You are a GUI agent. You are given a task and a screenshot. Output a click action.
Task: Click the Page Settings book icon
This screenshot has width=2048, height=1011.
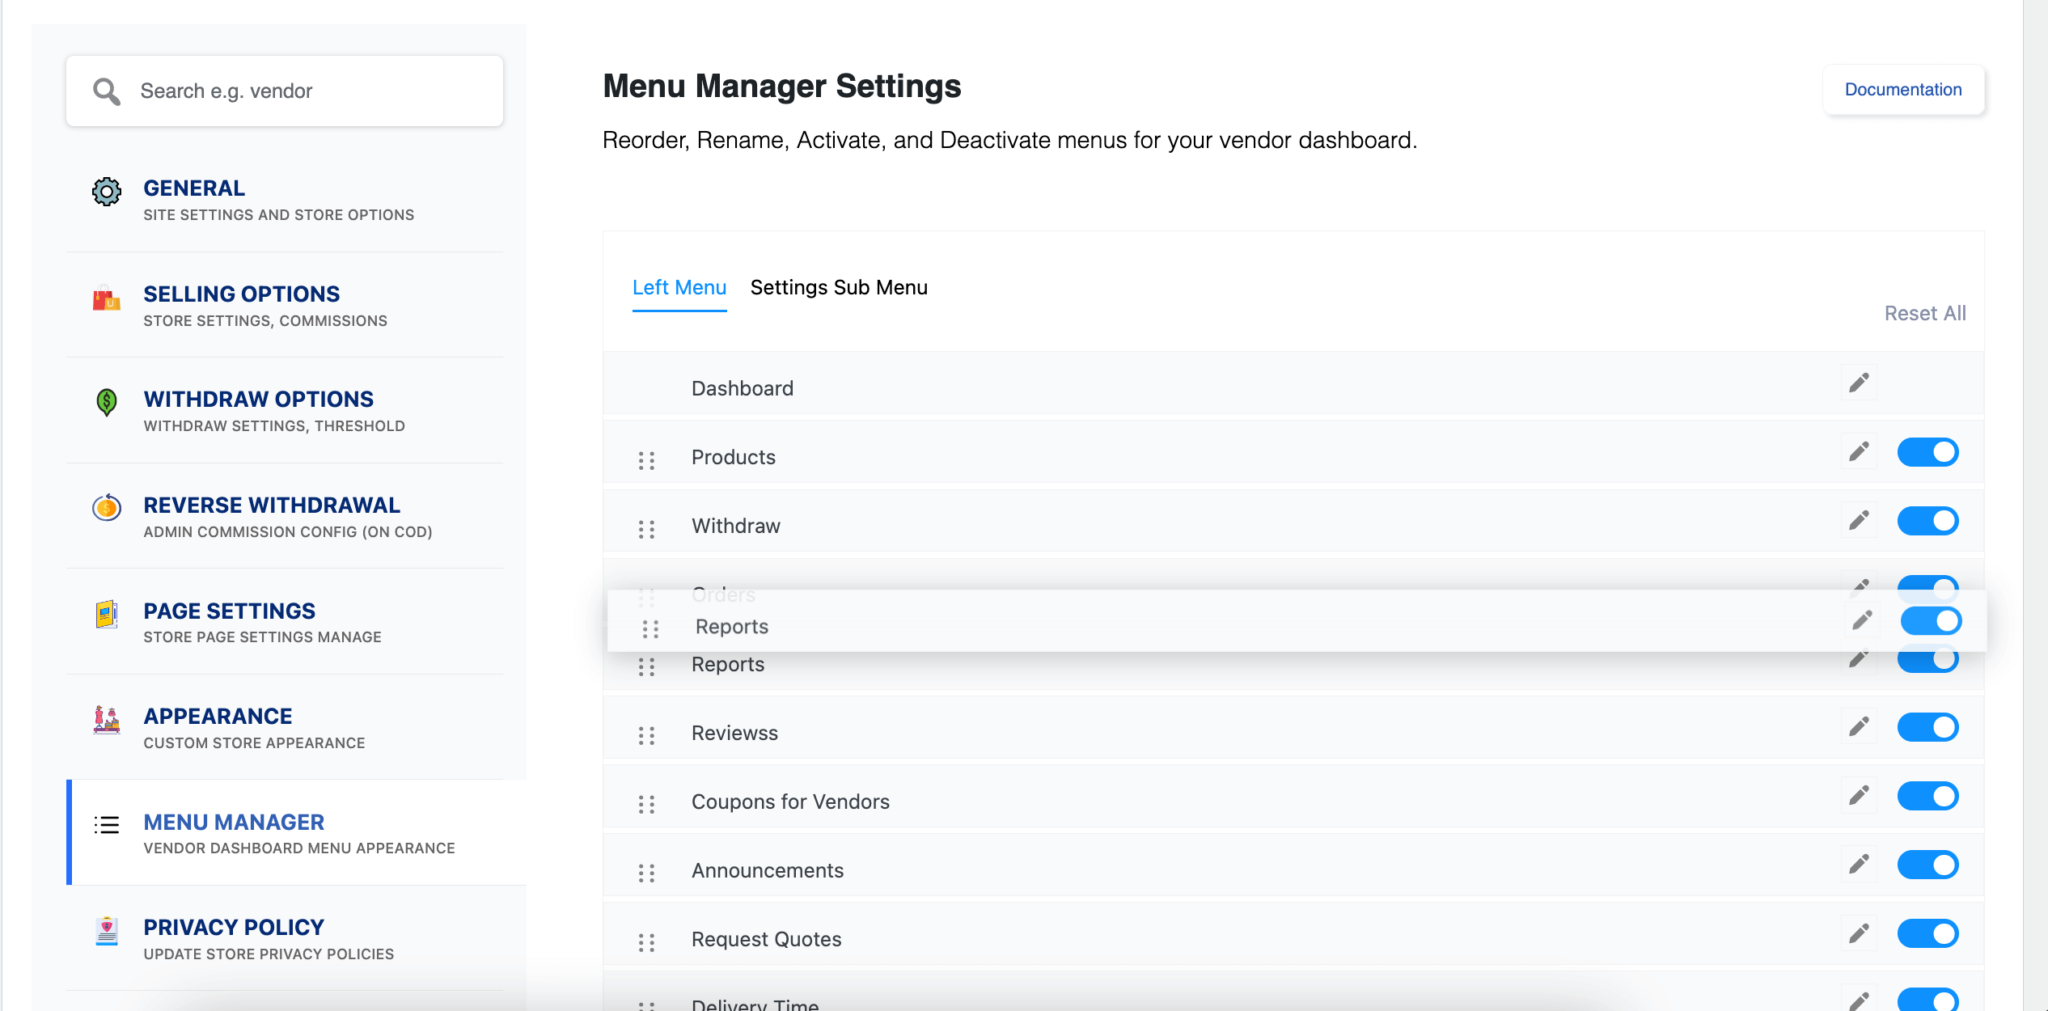click(x=106, y=614)
